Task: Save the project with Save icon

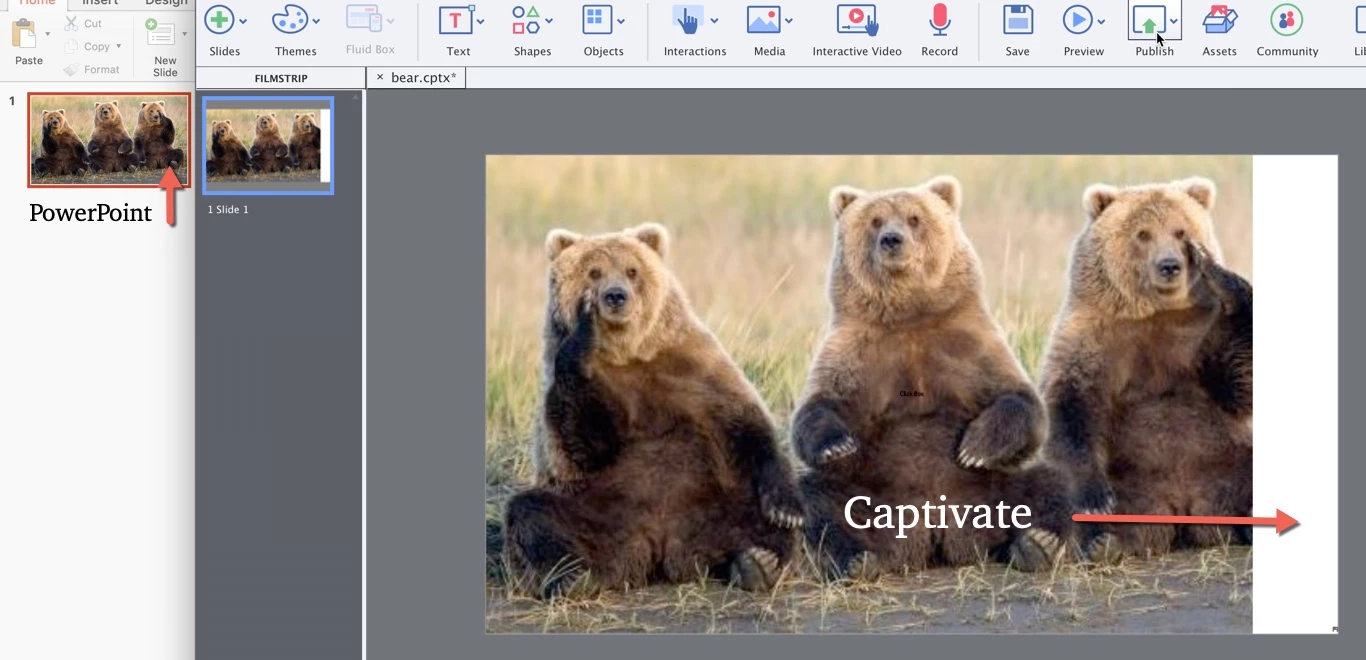Action: tap(1018, 20)
